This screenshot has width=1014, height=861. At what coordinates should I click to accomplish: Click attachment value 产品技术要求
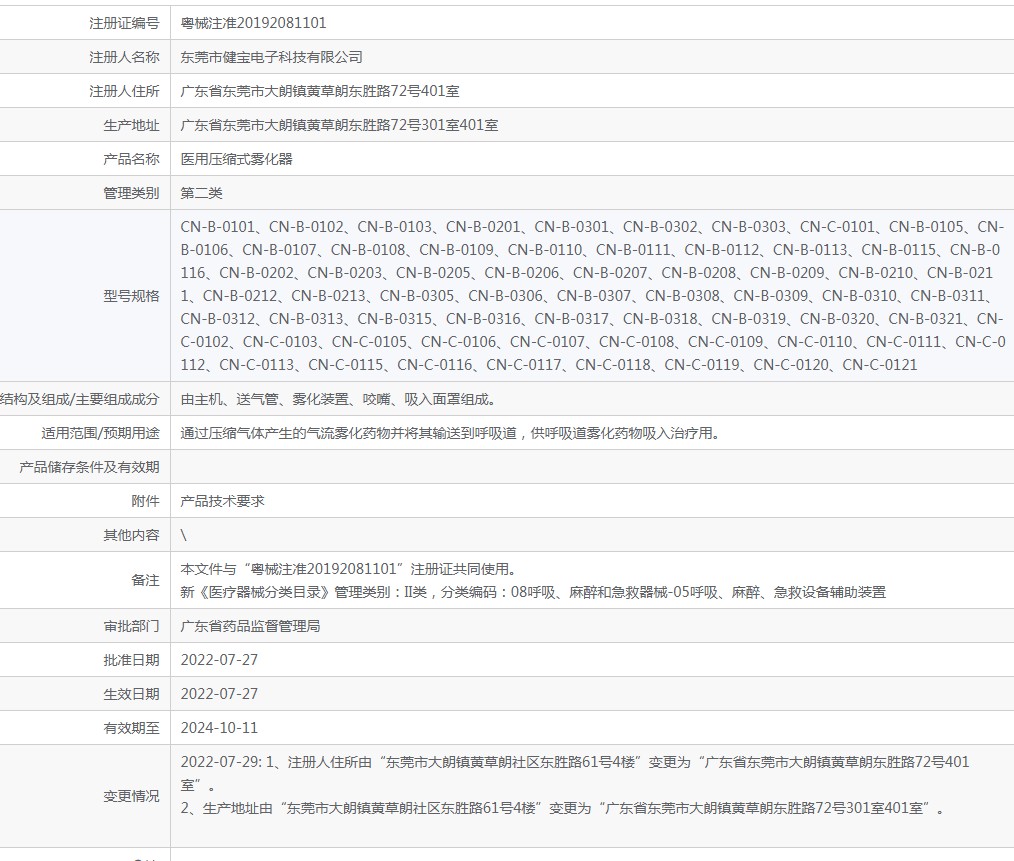pyautogui.click(x=222, y=501)
